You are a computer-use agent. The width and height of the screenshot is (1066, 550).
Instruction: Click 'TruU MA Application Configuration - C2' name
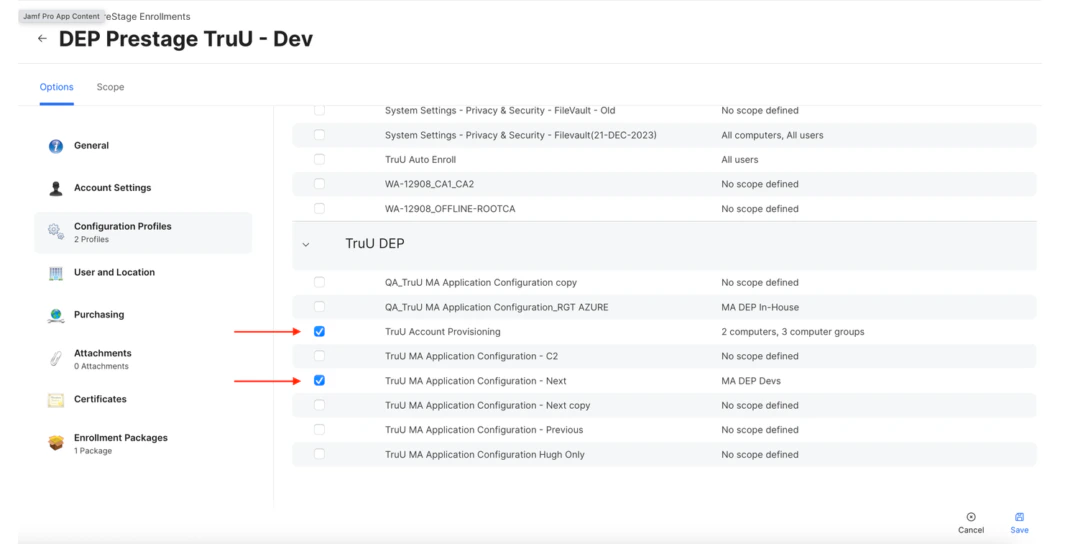tap(471, 356)
